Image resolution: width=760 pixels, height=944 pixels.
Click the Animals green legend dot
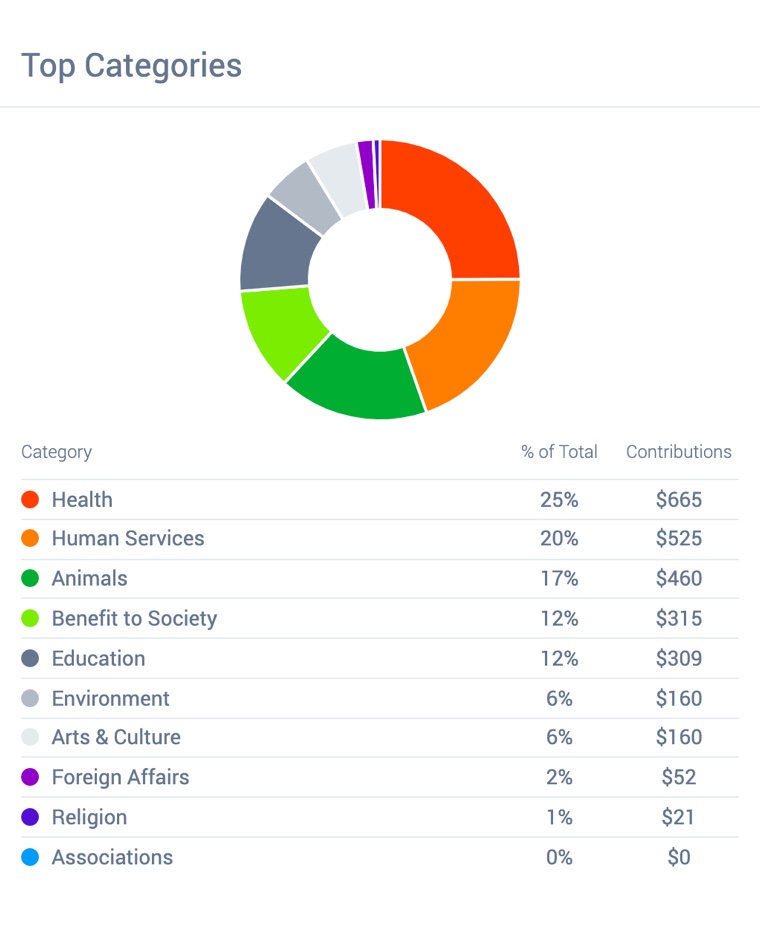click(x=30, y=578)
